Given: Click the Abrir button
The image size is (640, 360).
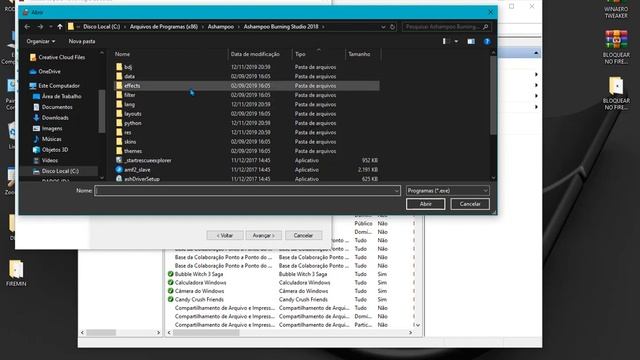Looking at the screenshot, I should 425,204.
